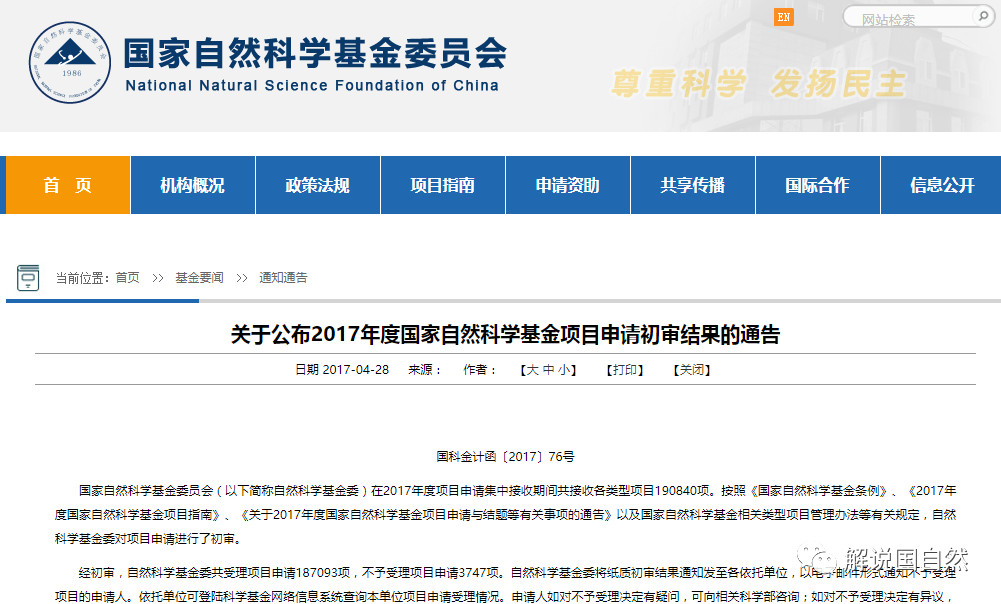Click the 打印 print link
The width and height of the screenshot is (1001, 604).
(625, 370)
